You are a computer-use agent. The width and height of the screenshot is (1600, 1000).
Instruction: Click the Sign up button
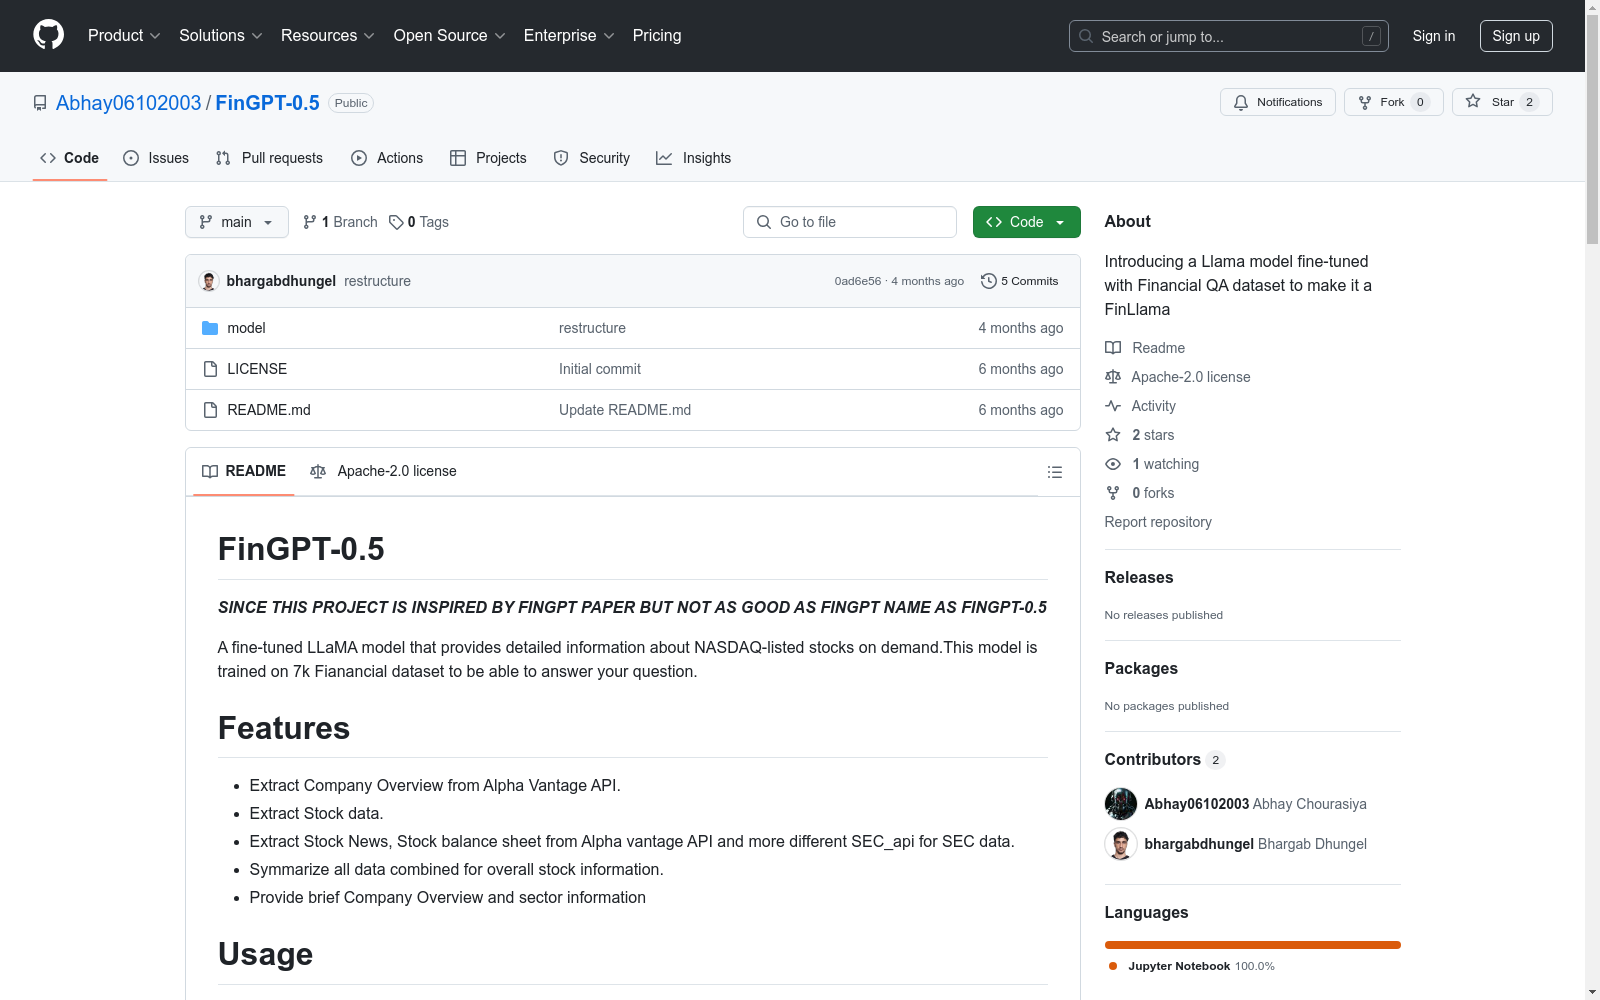pos(1516,36)
